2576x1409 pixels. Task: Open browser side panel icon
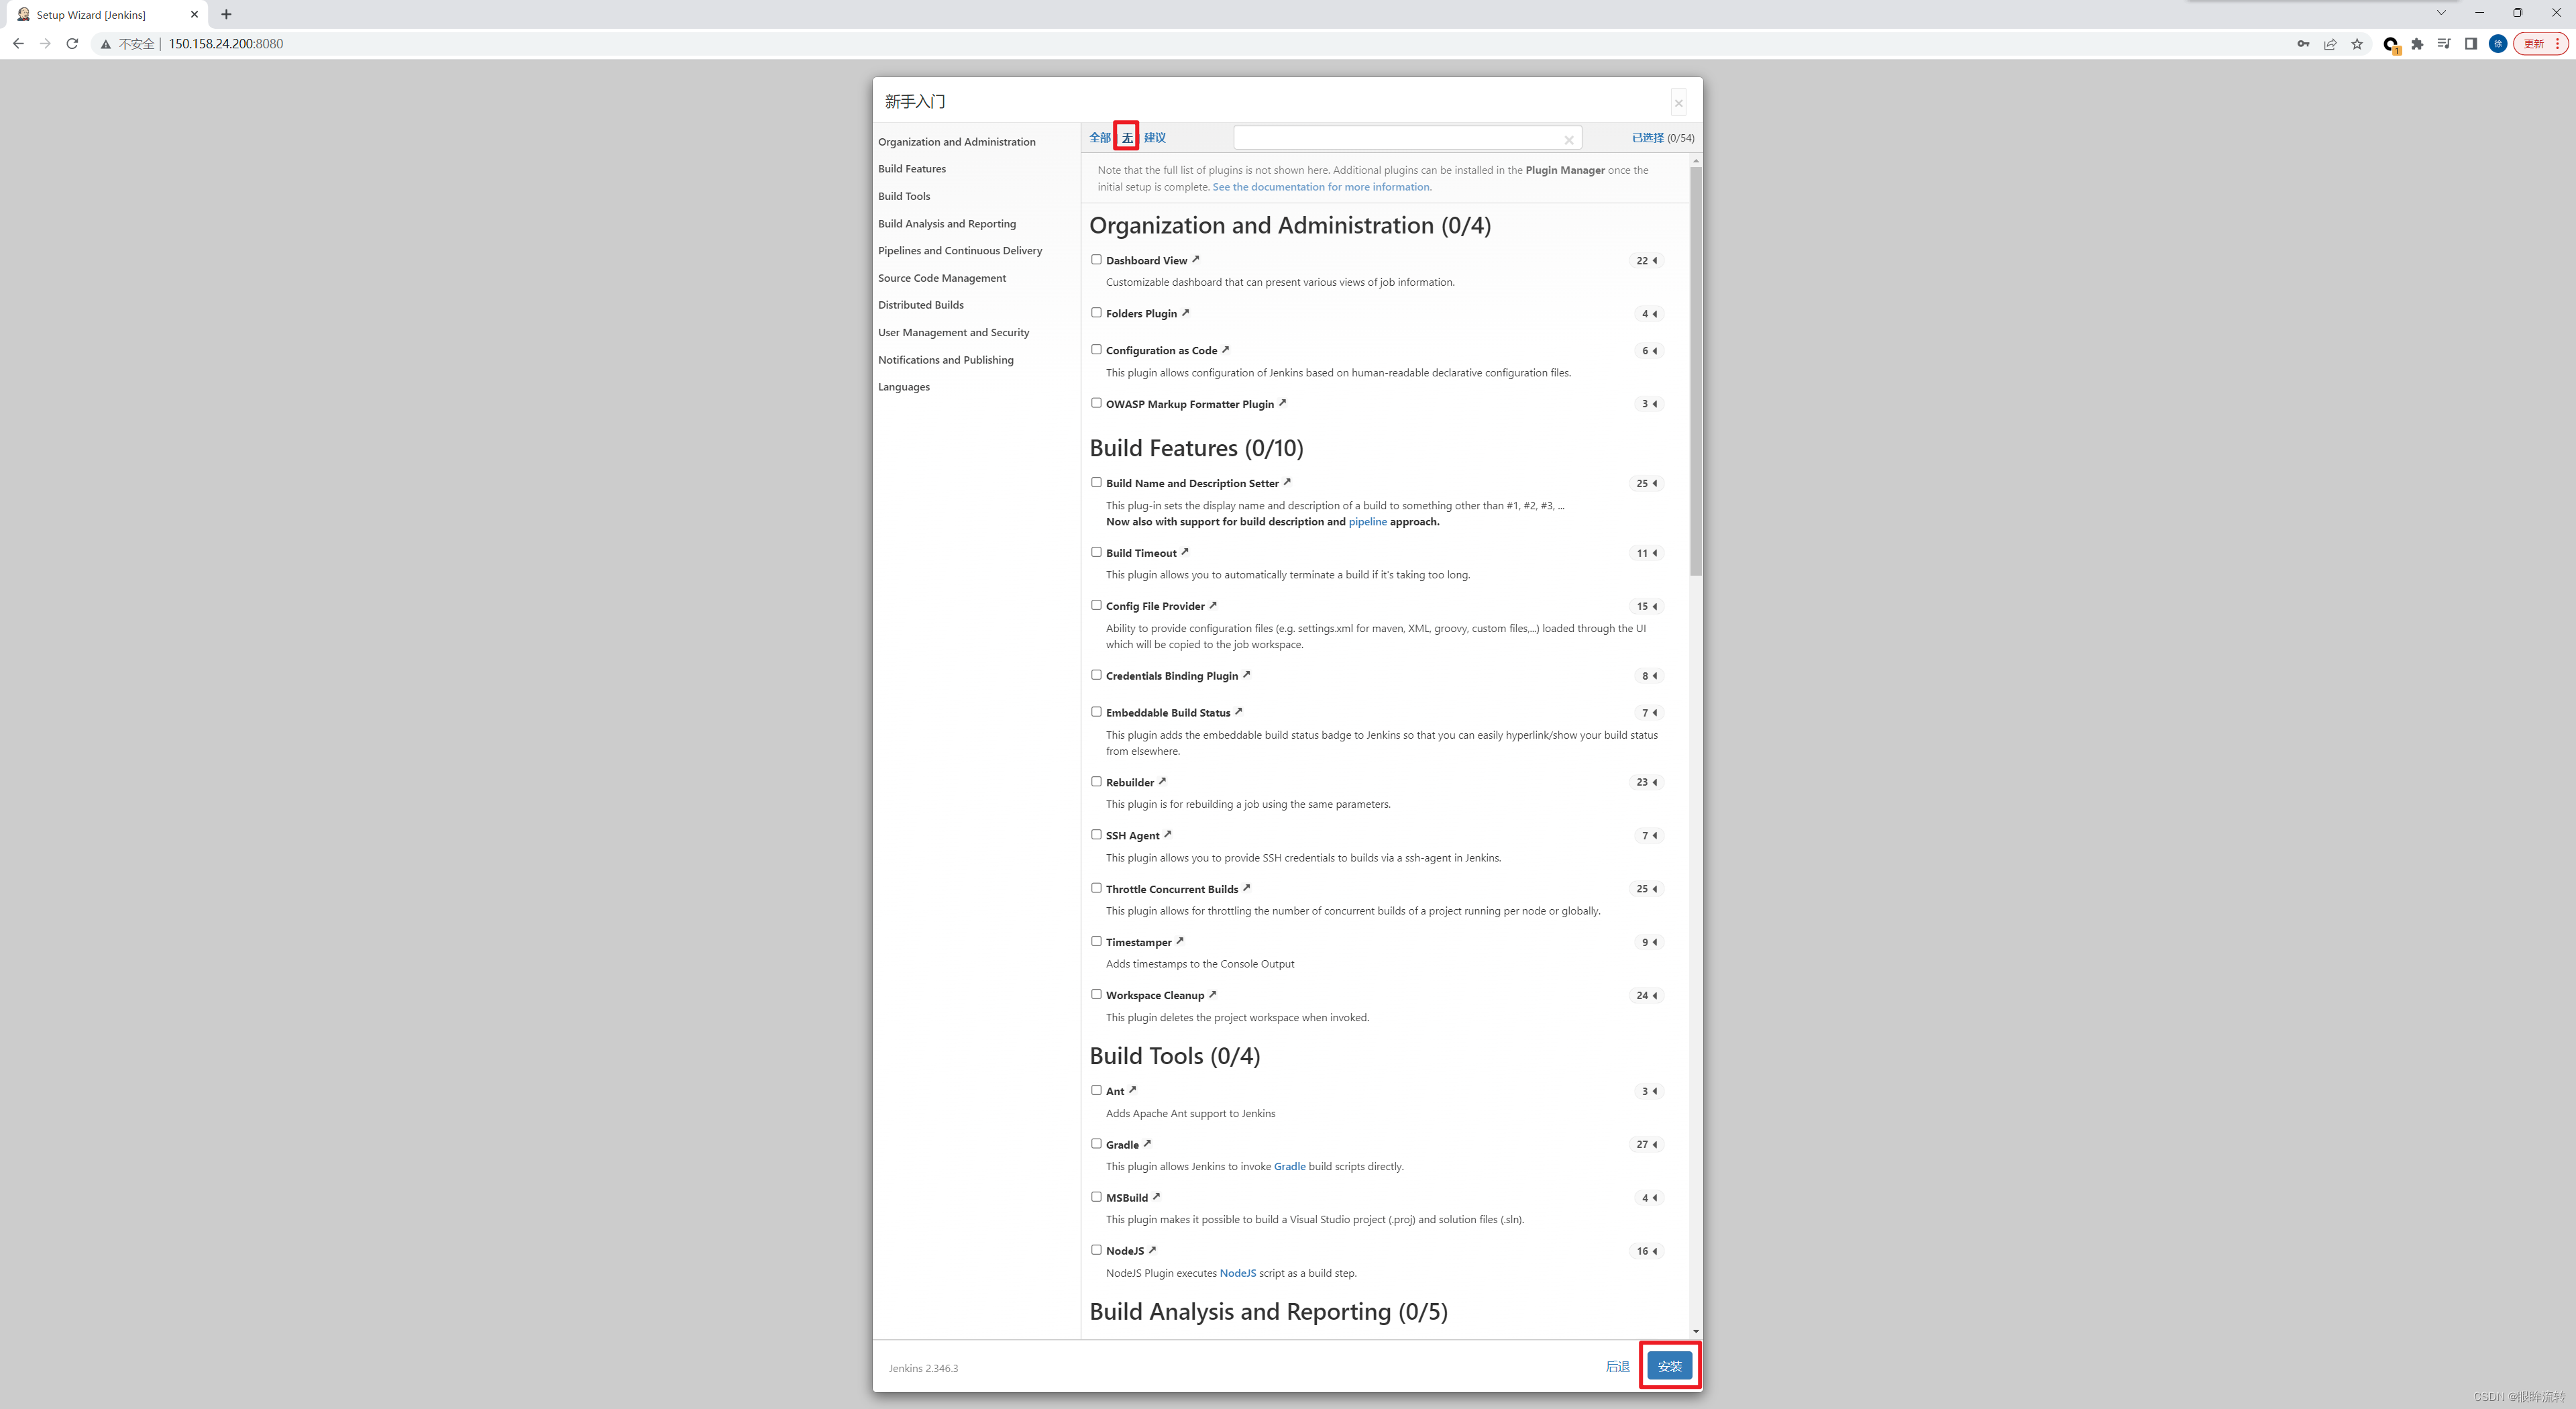[x=2470, y=43]
